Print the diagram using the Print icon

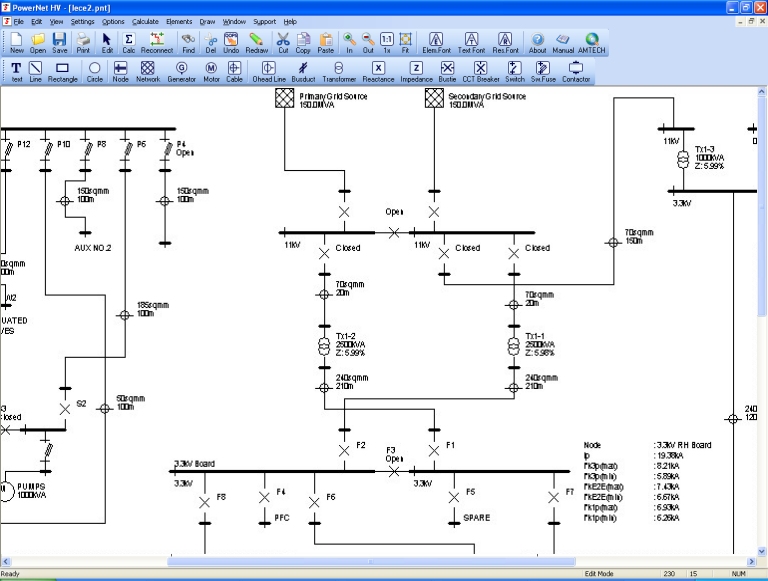[83, 43]
